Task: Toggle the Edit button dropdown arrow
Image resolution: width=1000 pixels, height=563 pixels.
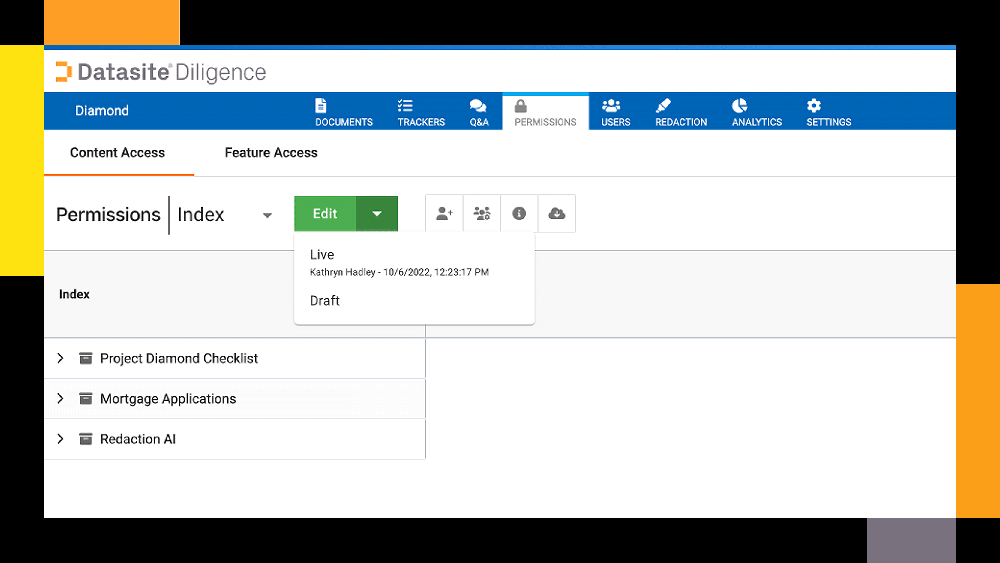Action: coord(377,214)
